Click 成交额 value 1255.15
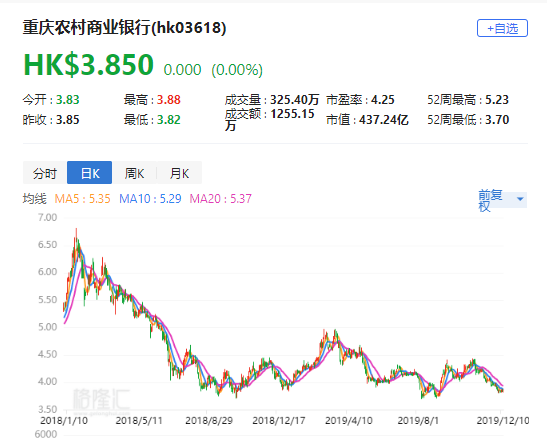547x439 pixels. click(x=293, y=114)
